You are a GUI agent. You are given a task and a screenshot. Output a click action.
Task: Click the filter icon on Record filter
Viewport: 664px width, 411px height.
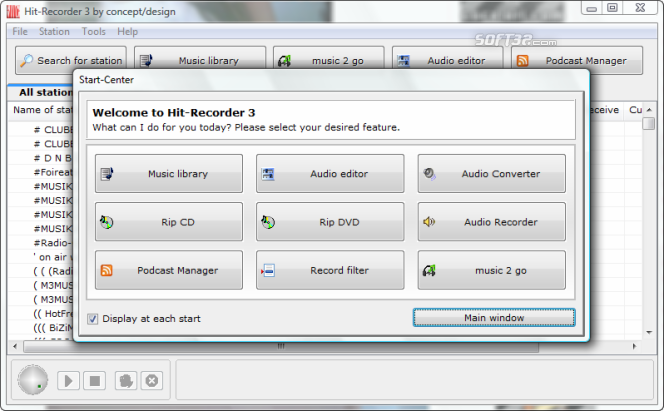click(268, 270)
